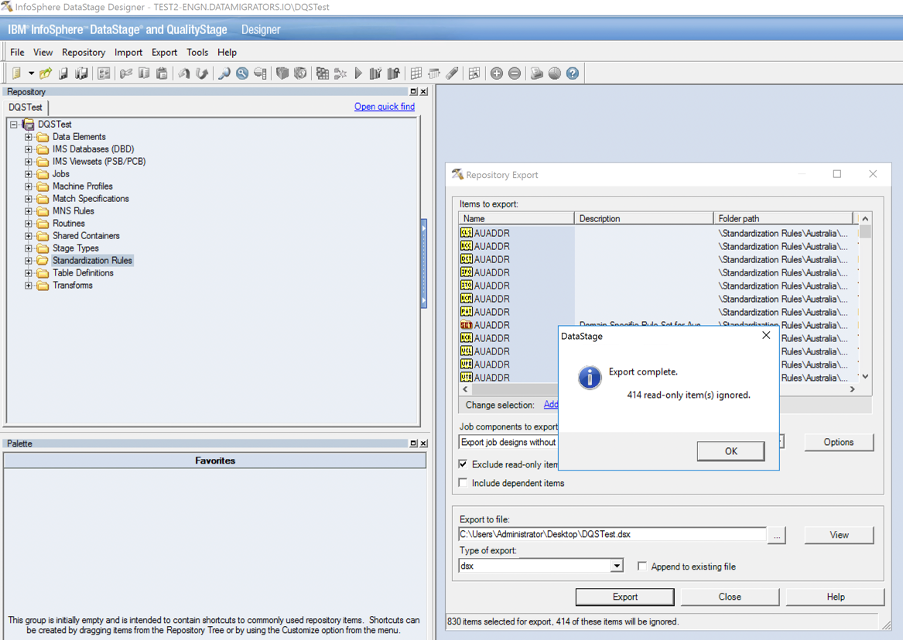The width and height of the screenshot is (904, 640).
Task: Click the Run job play arrow icon
Action: coord(358,73)
